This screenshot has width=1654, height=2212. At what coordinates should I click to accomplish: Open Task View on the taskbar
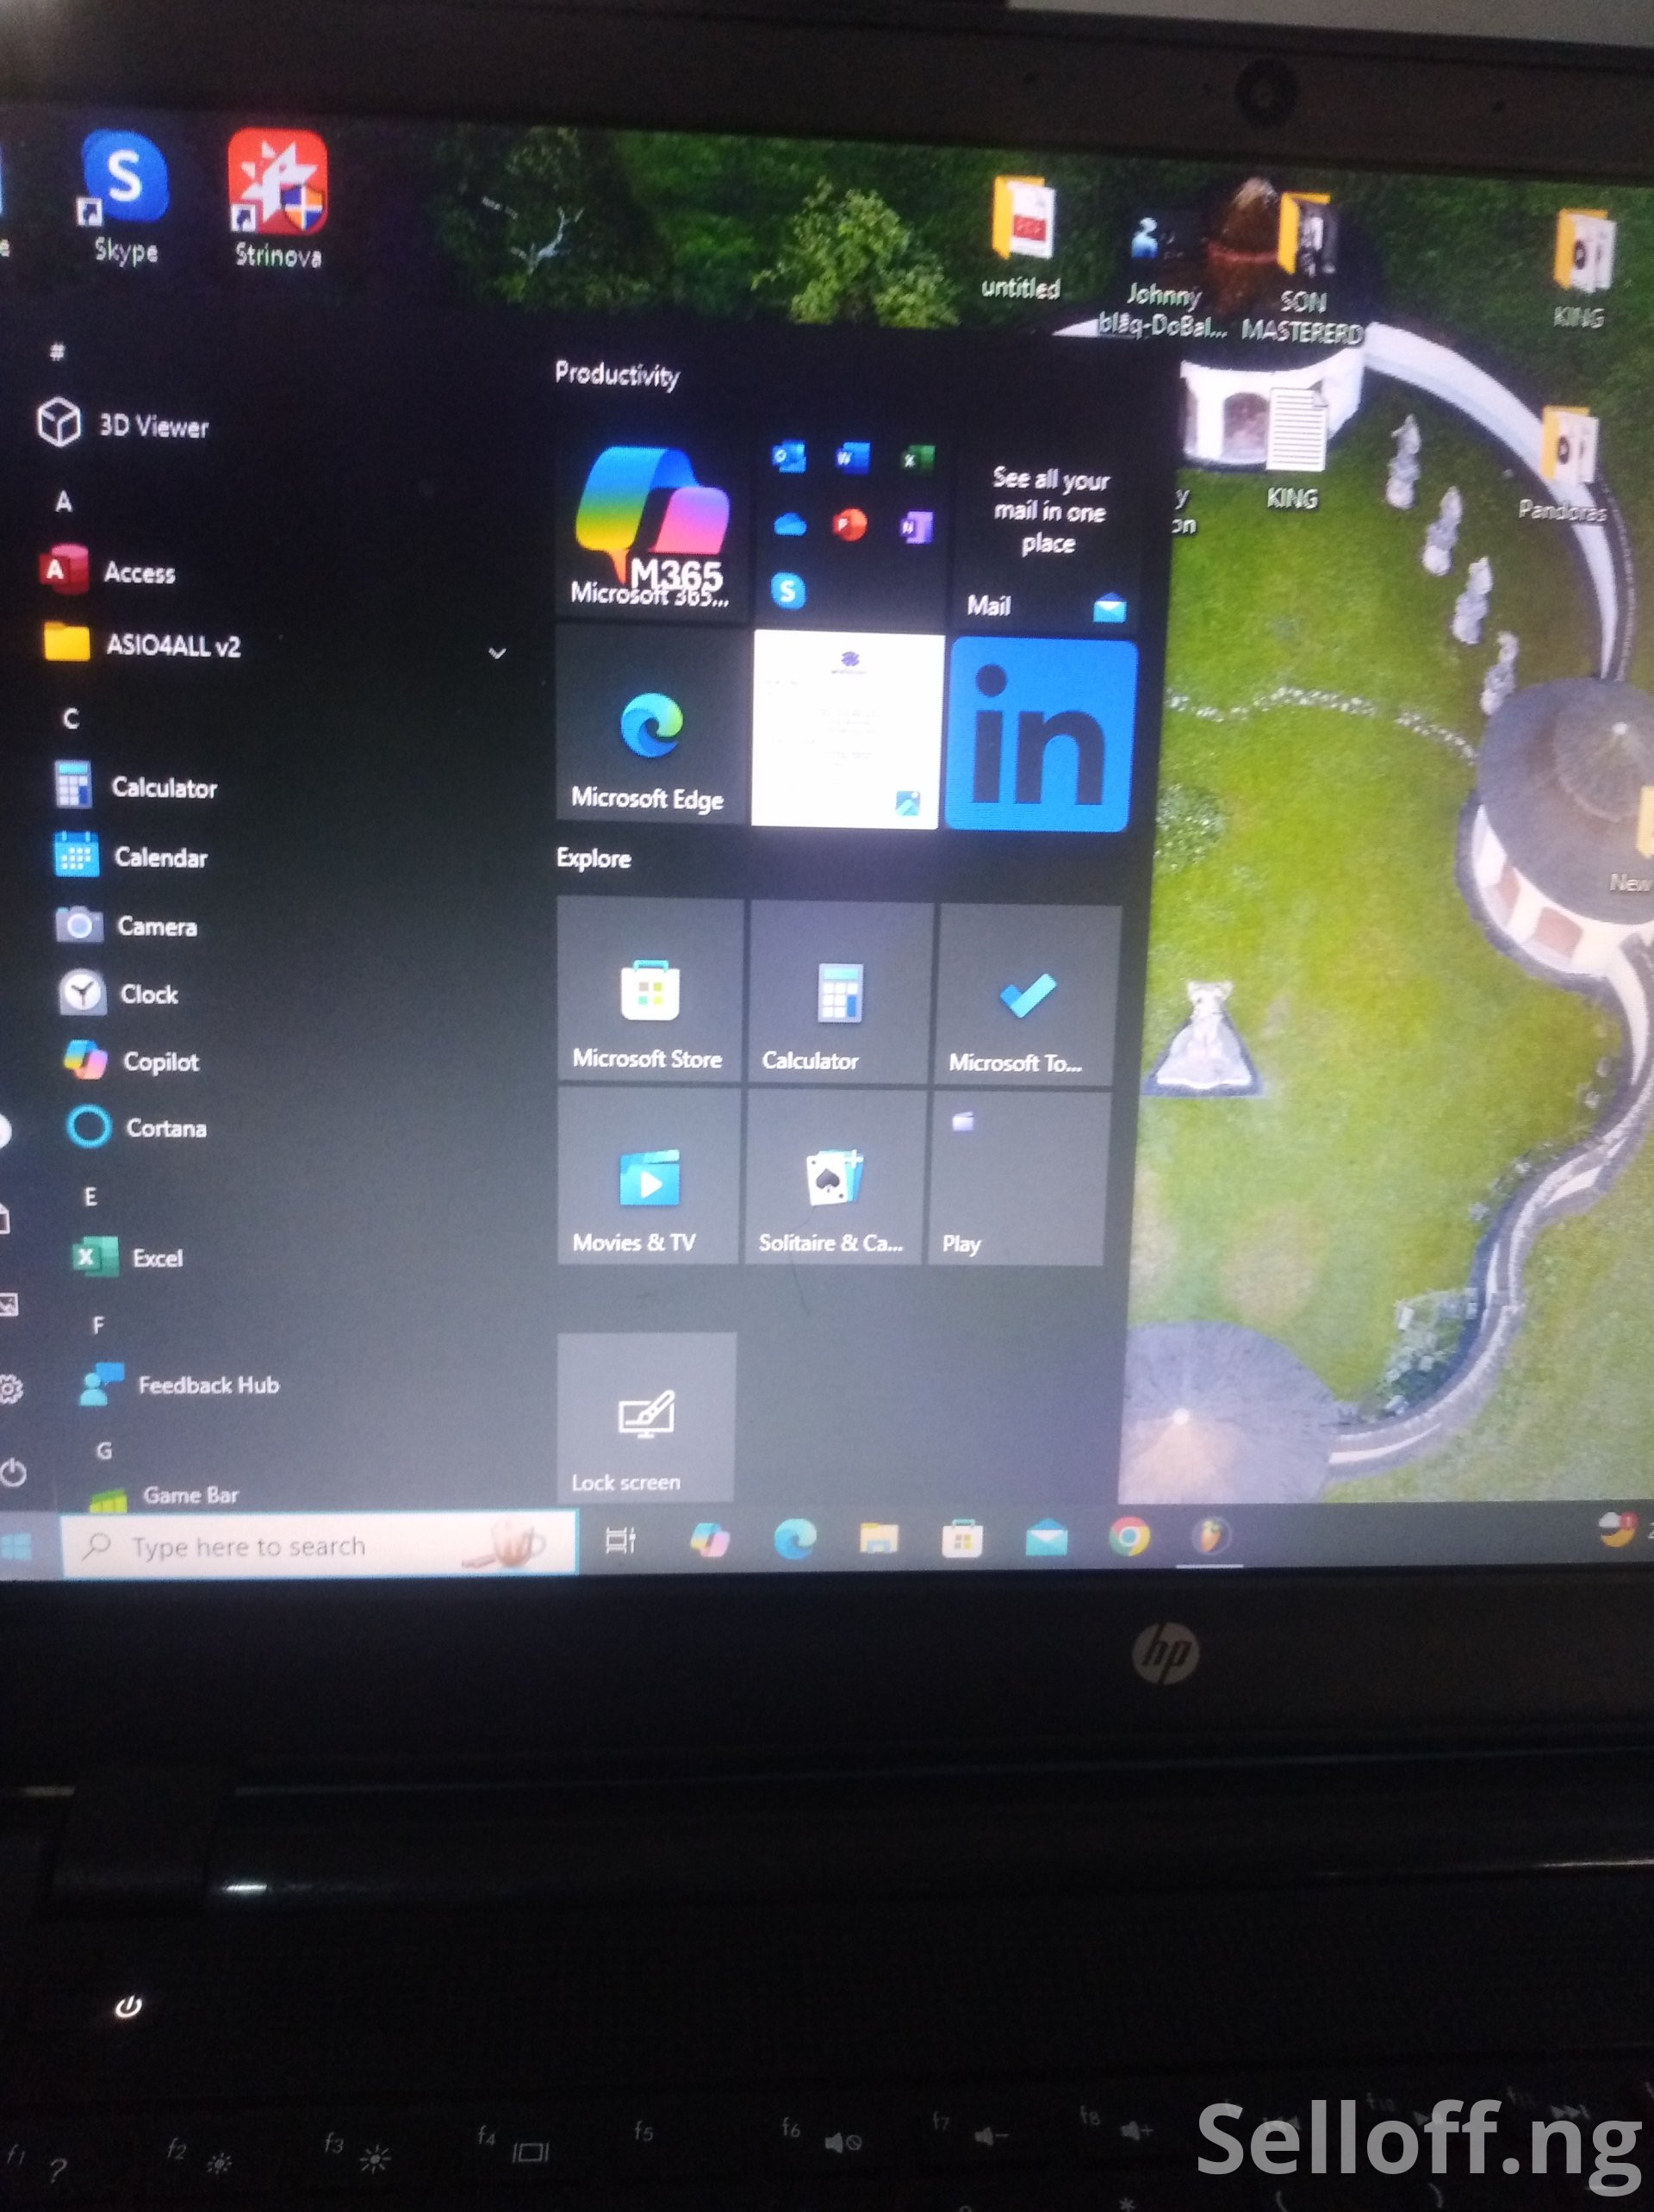tap(620, 1541)
